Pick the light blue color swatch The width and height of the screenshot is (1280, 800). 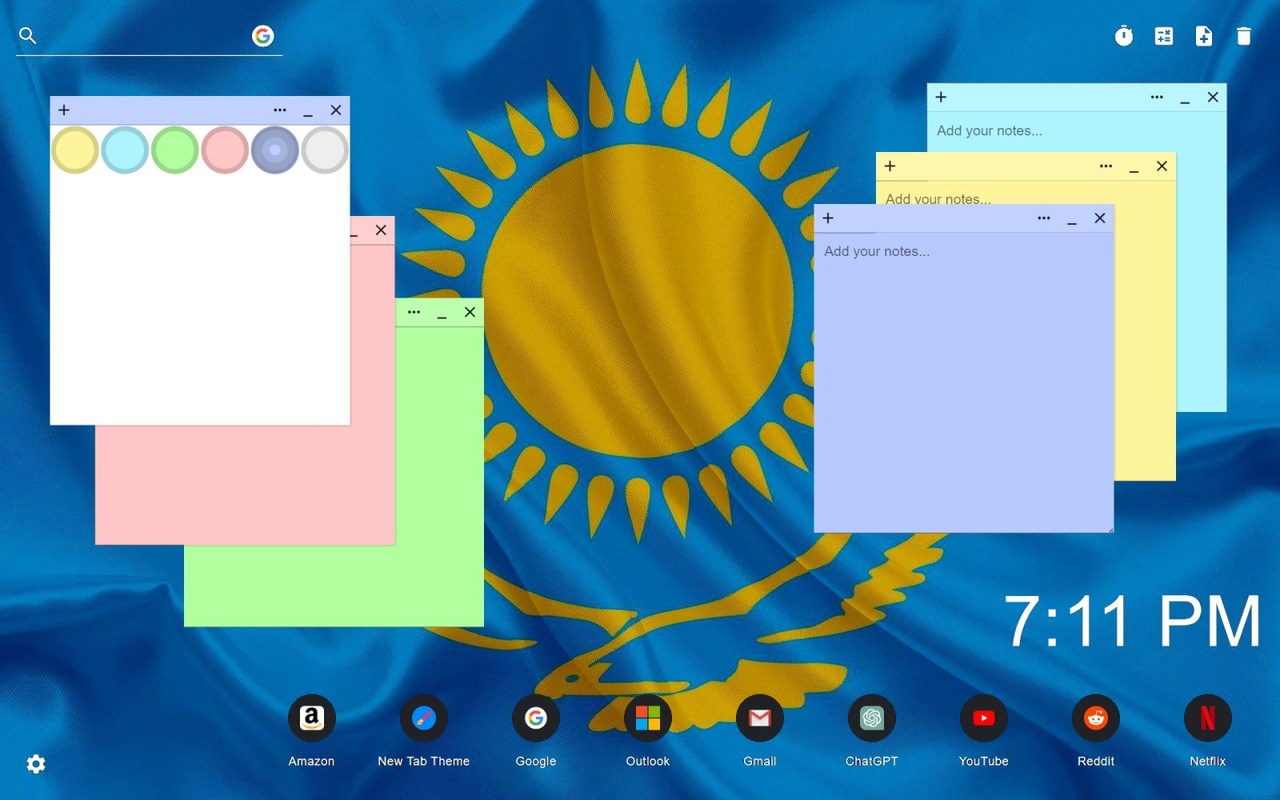(125, 150)
